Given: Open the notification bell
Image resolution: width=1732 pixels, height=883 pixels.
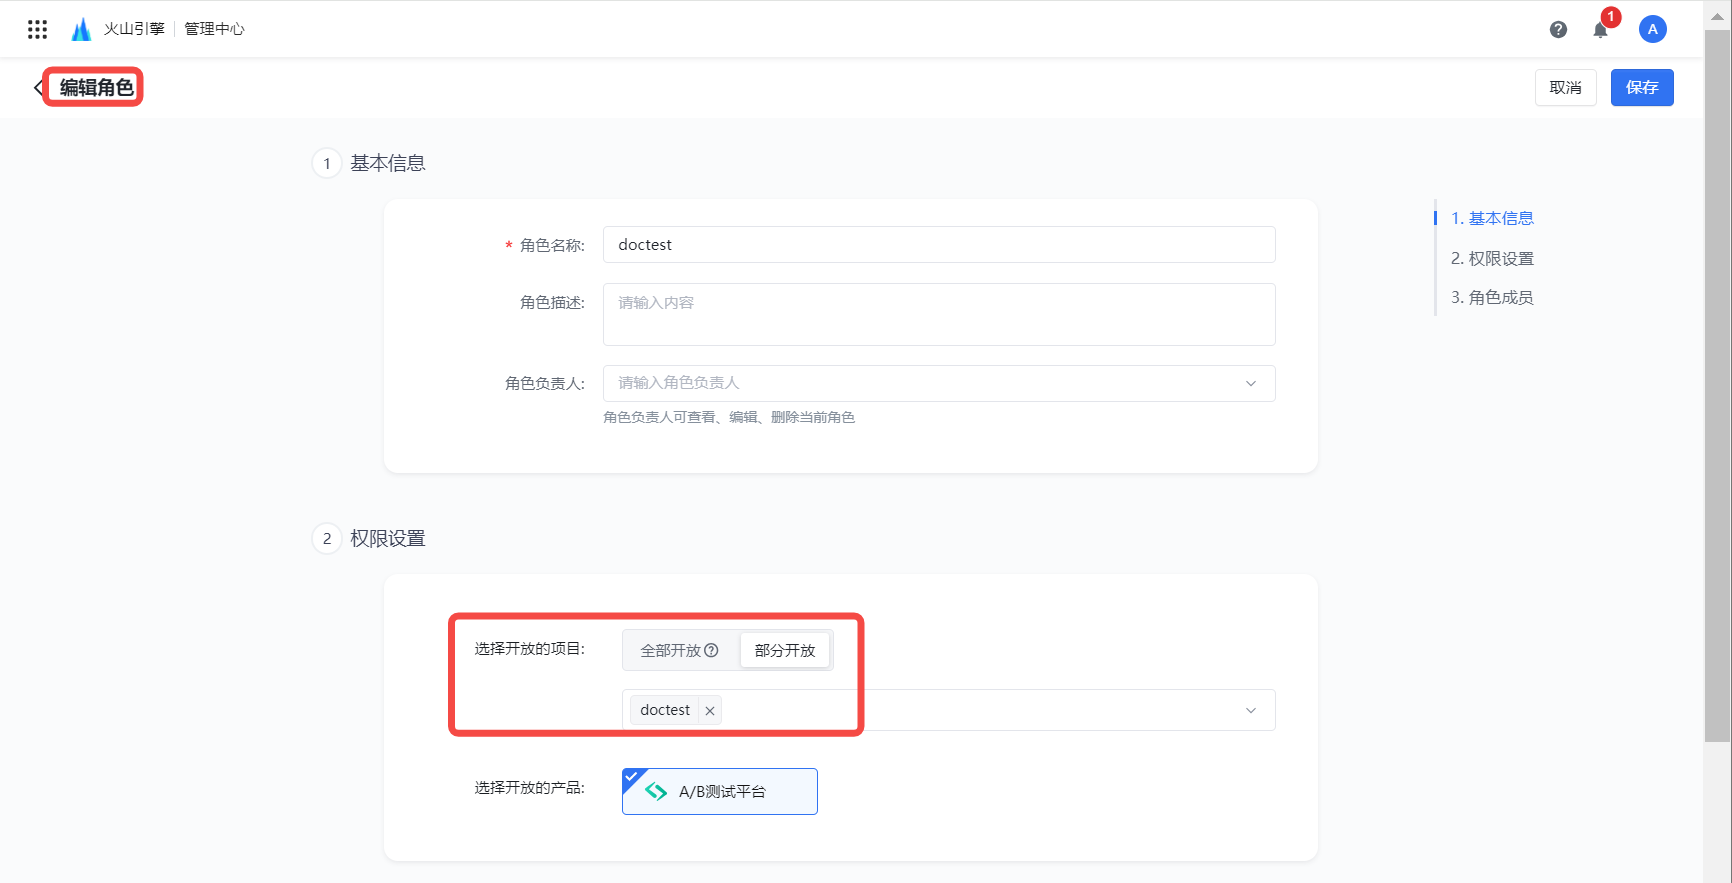Looking at the screenshot, I should [x=1600, y=30].
